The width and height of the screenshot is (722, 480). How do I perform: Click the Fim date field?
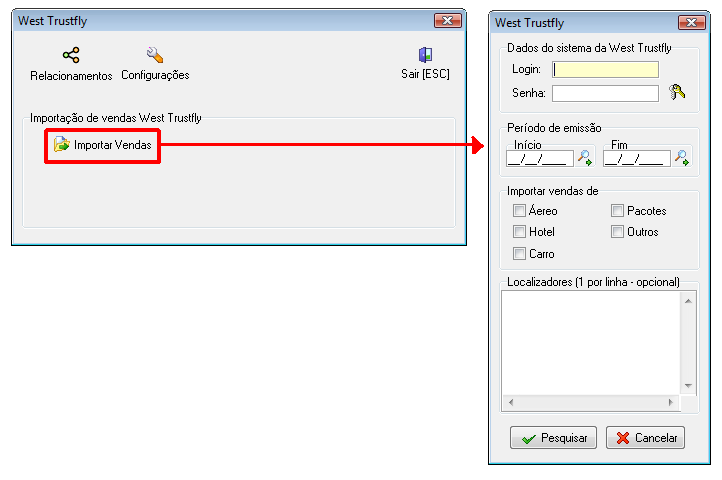tap(637, 158)
